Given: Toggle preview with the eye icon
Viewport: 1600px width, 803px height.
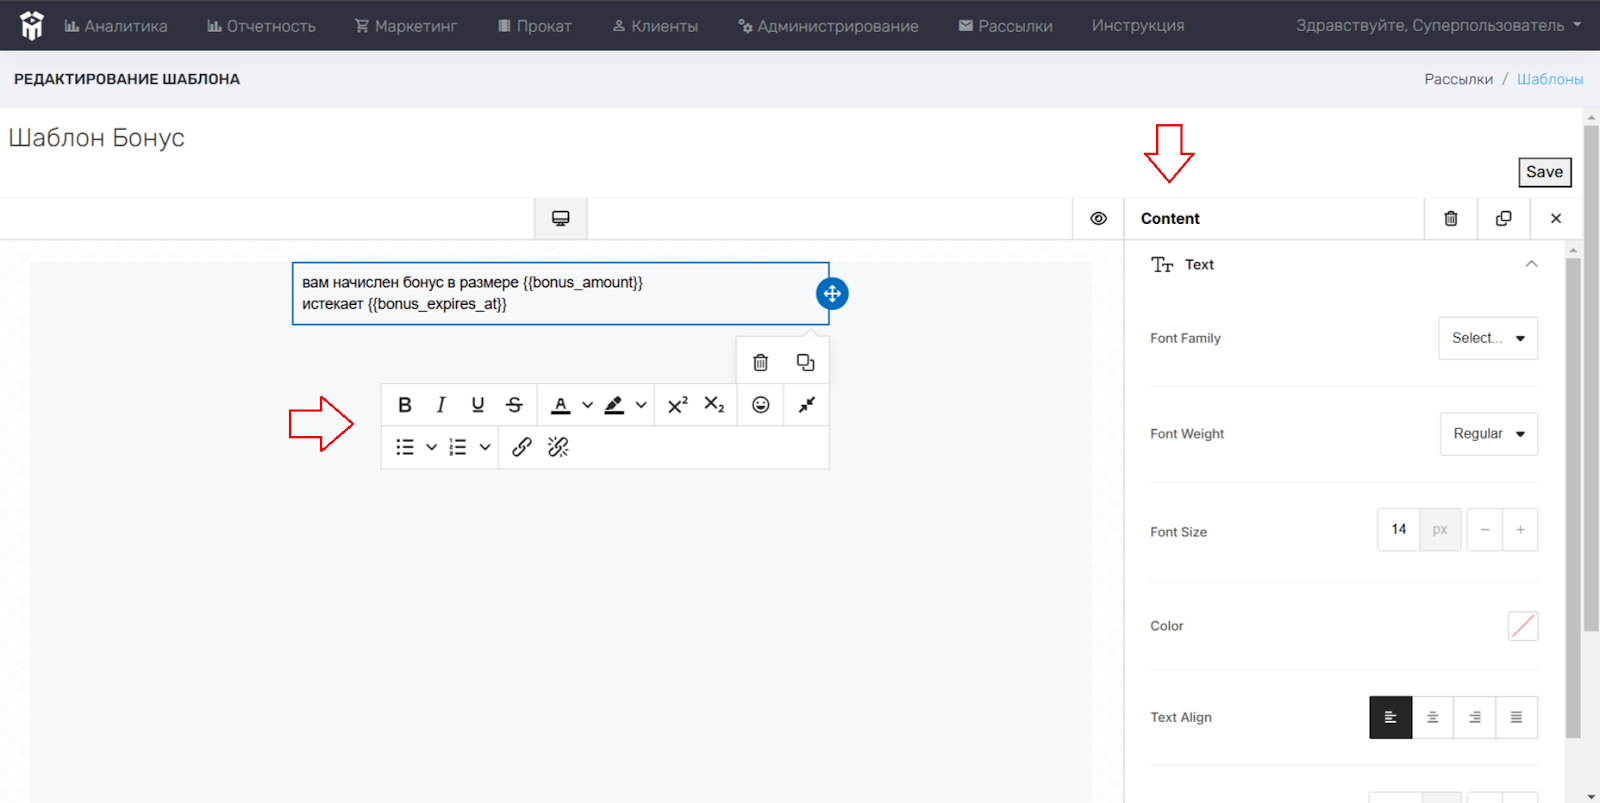Looking at the screenshot, I should click(1098, 218).
